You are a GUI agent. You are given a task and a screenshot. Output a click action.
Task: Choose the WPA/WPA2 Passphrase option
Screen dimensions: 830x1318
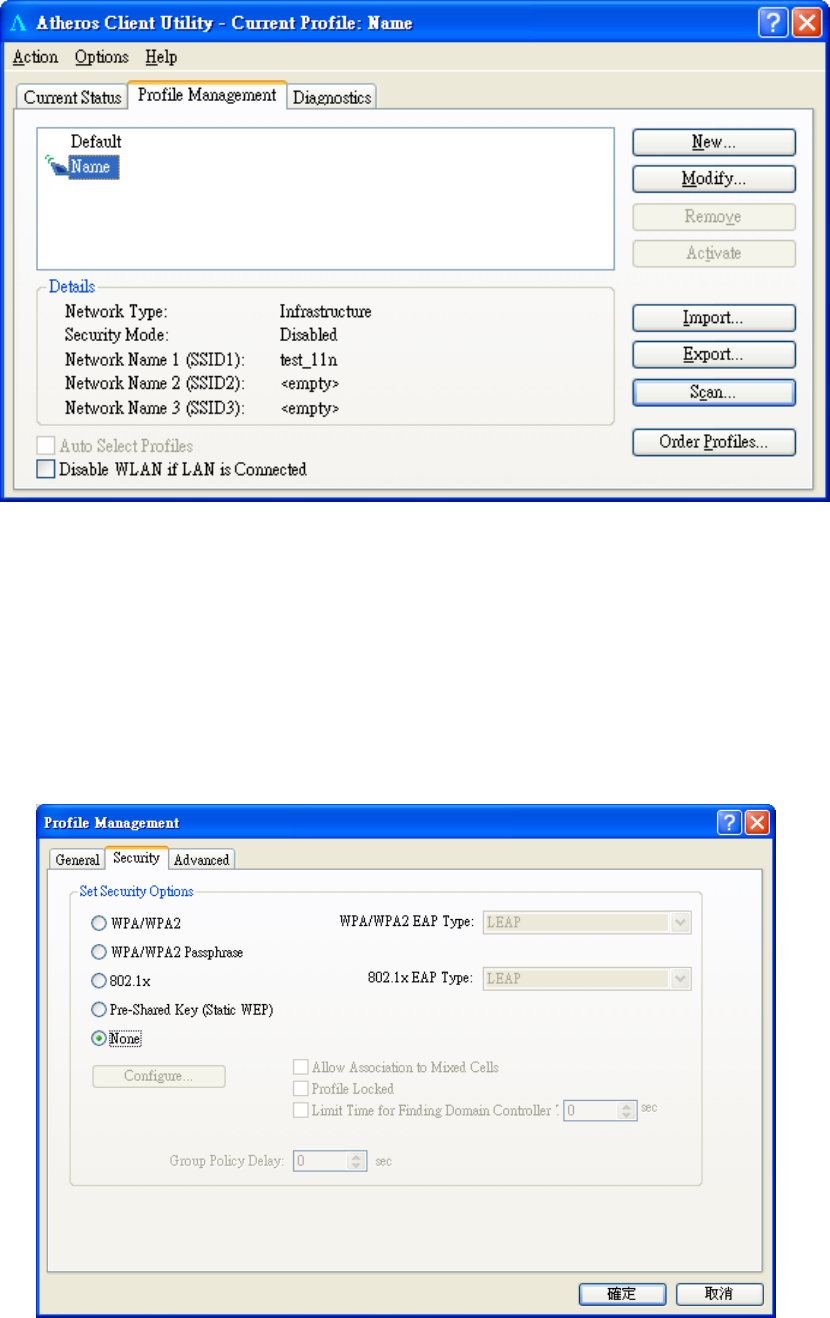pyautogui.click(x=99, y=952)
